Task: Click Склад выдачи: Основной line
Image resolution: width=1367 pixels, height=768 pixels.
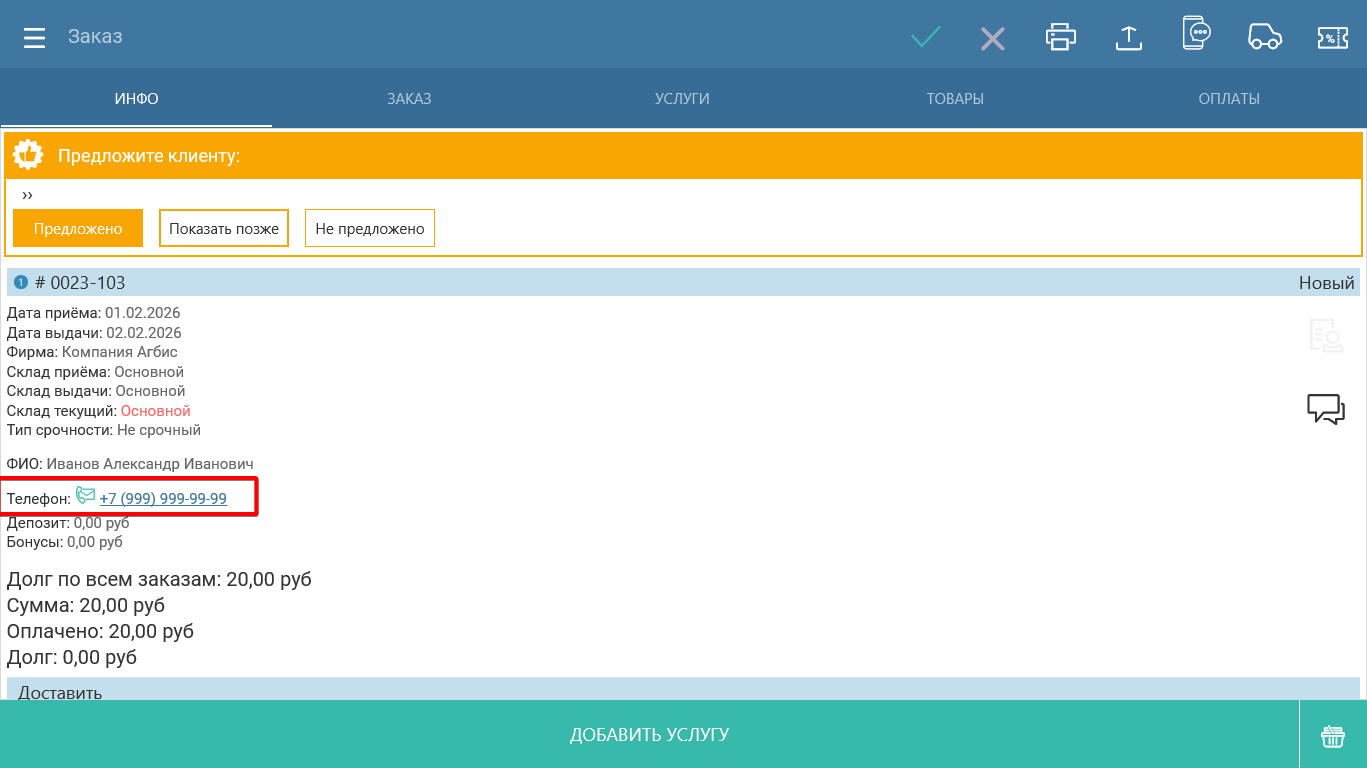Action: (96, 391)
